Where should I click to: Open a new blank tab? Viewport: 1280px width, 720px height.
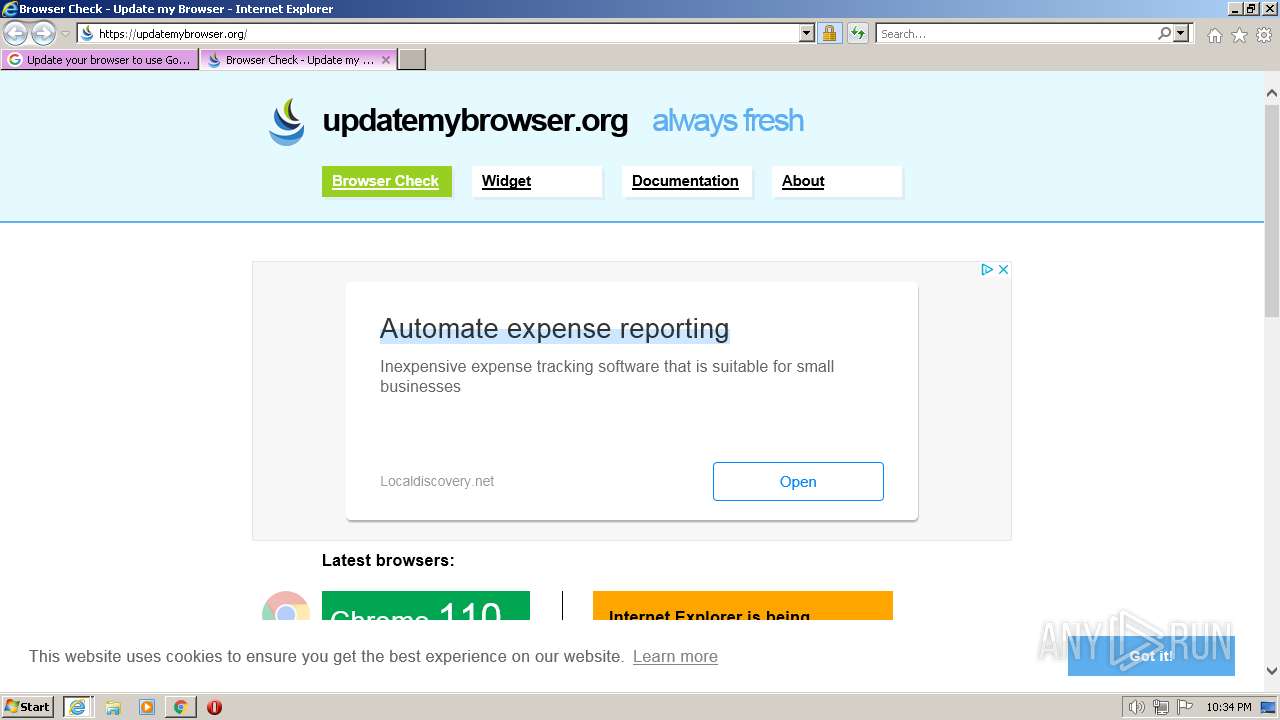pos(412,60)
